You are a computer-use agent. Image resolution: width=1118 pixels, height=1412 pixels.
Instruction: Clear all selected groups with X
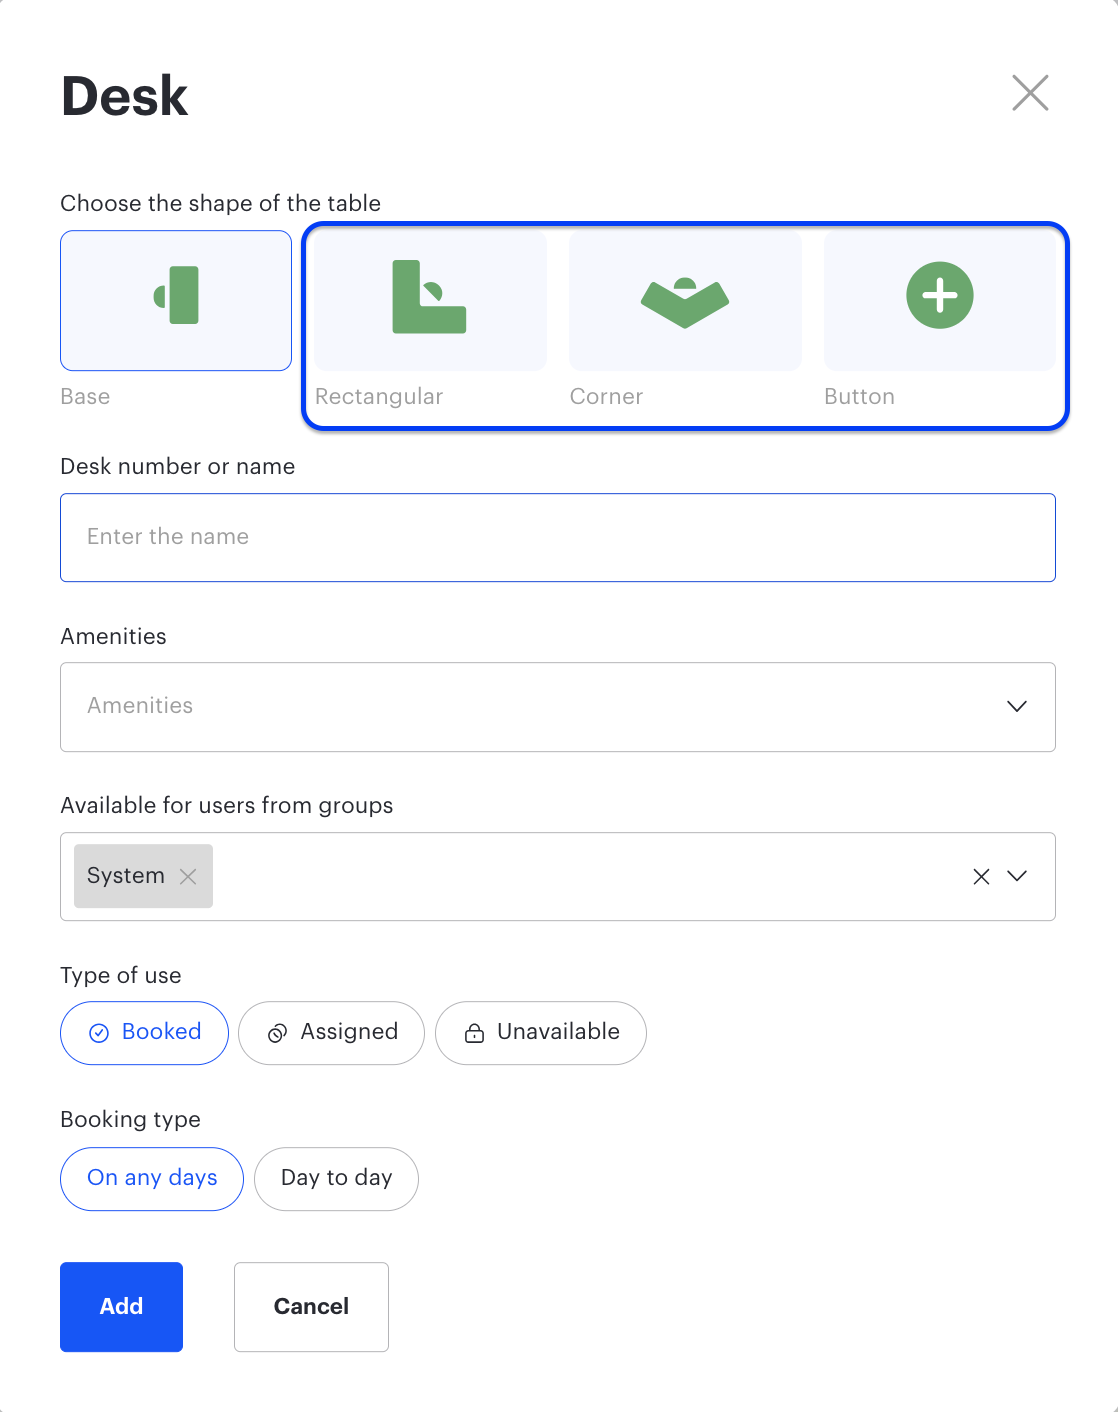(981, 876)
